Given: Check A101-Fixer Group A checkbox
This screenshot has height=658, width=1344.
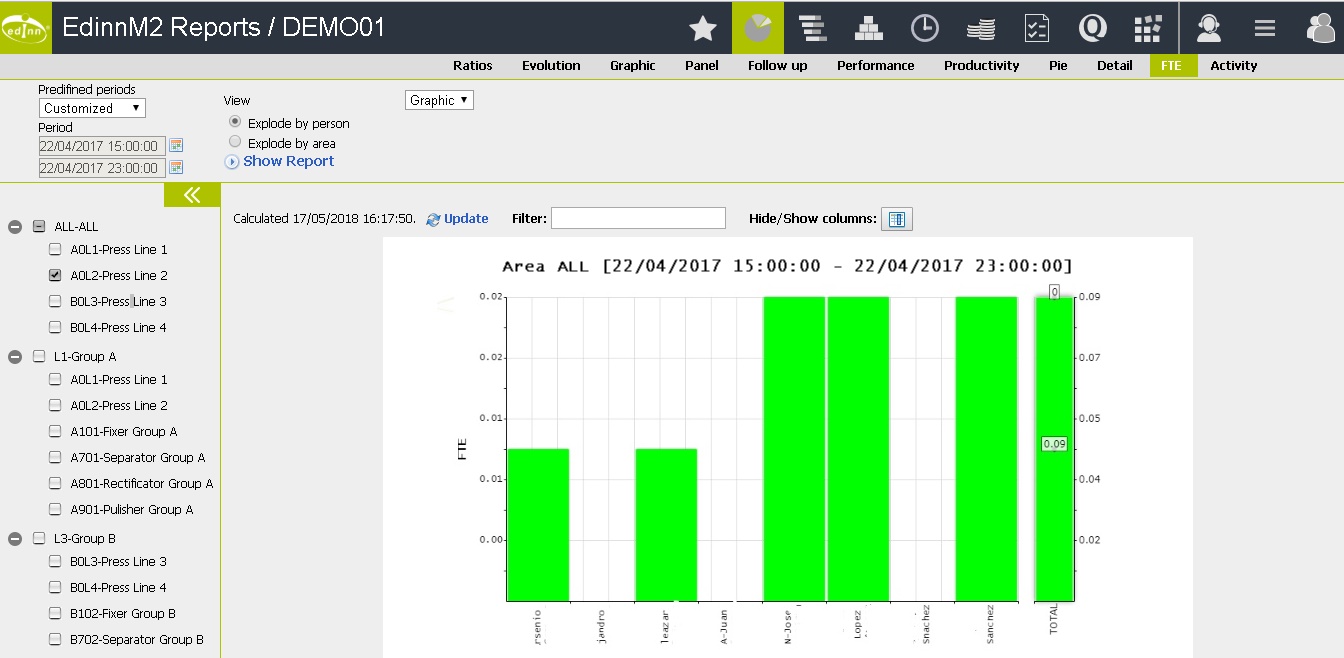Looking at the screenshot, I should pyautogui.click(x=55, y=431).
